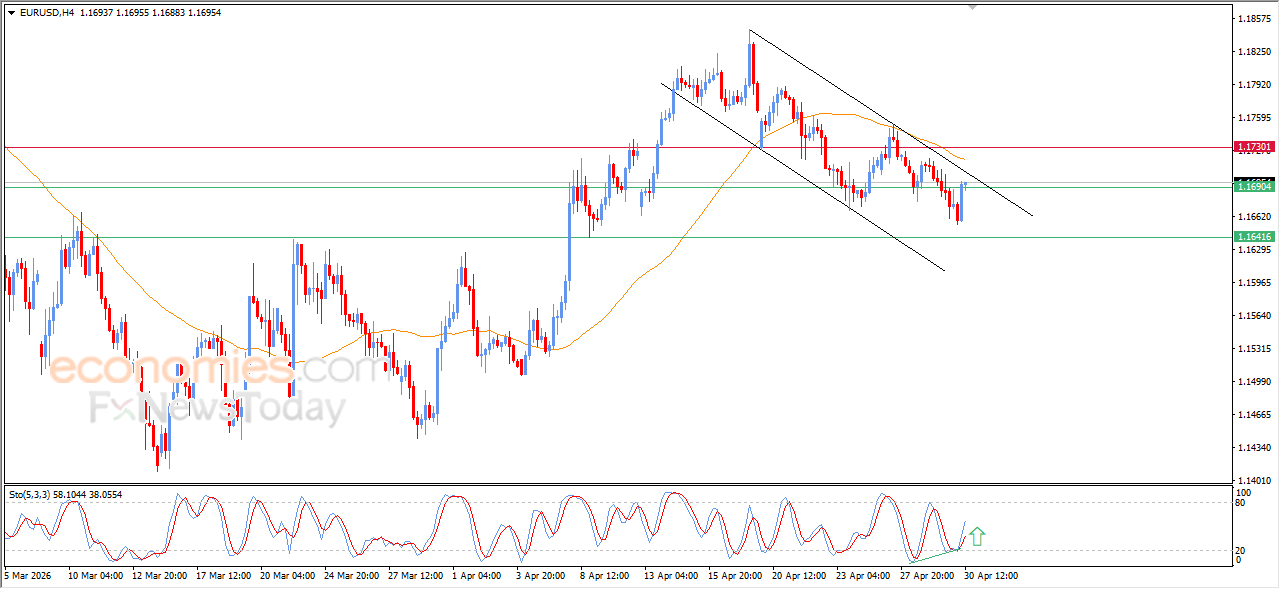The height and width of the screenshot is (589, 1280).
Task: Select the red 1.17301 price label
Action: tap(1254, 147)
